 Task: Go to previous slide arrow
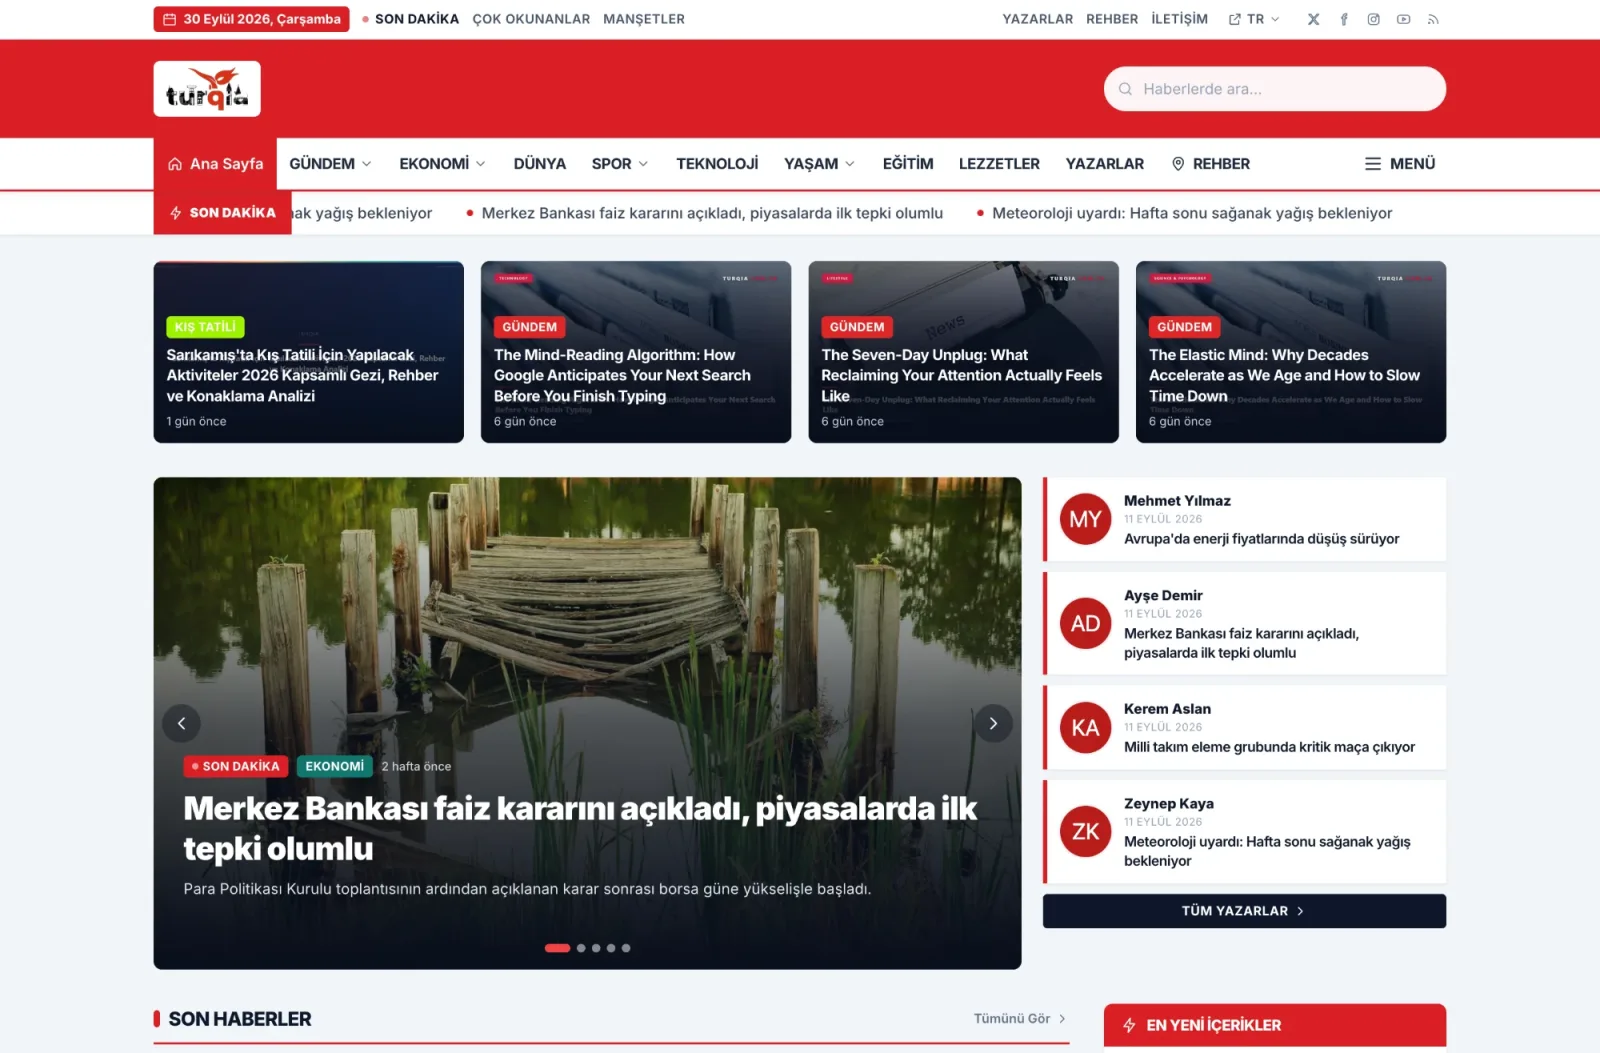181,723
